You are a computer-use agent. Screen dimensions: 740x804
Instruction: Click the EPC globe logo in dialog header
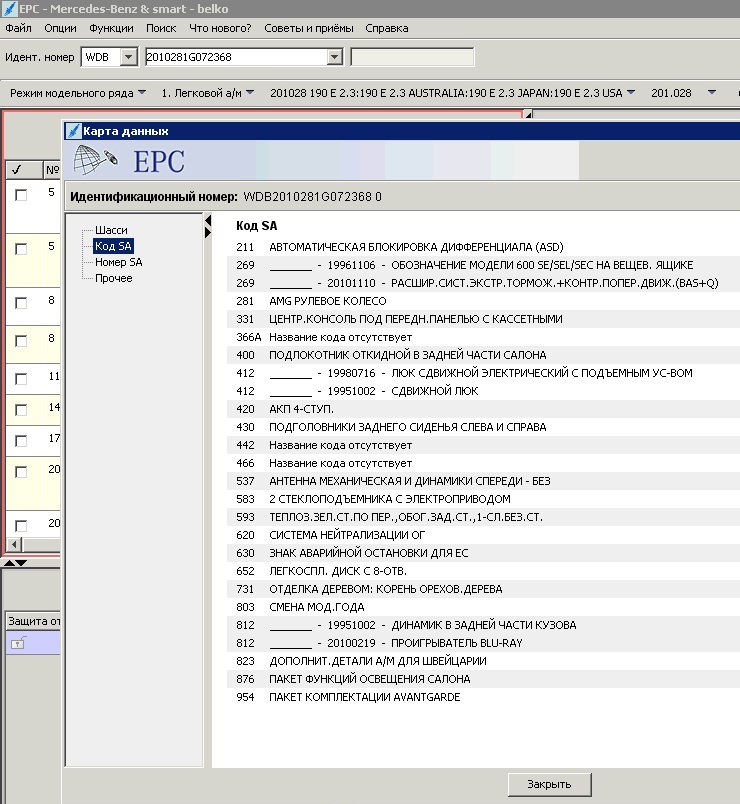pyautogui.click(x=97, y=161)
